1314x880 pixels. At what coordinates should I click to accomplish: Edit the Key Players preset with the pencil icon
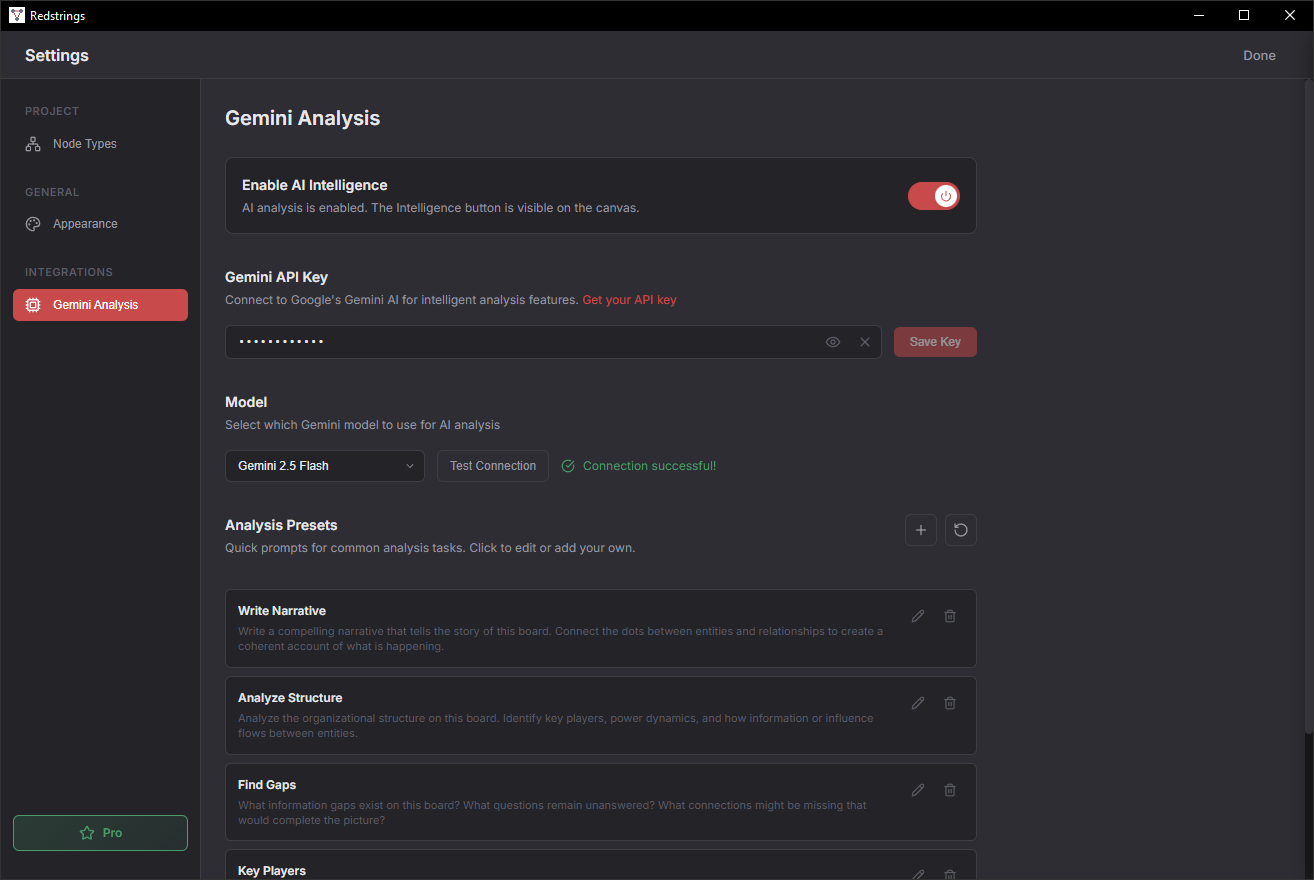click(917, 874)
